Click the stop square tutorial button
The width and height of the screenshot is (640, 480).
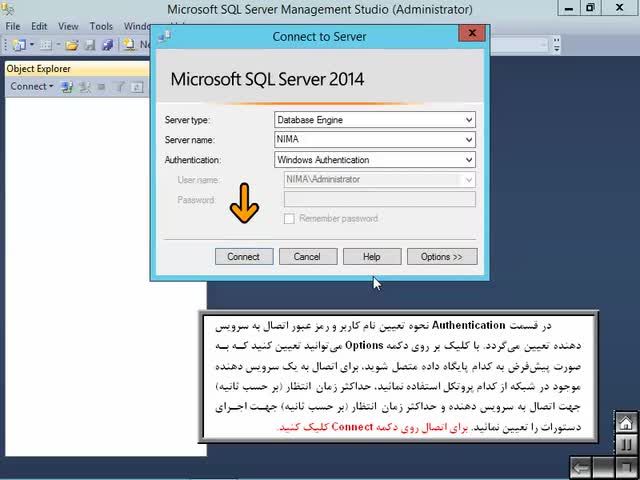click(625, 467)
